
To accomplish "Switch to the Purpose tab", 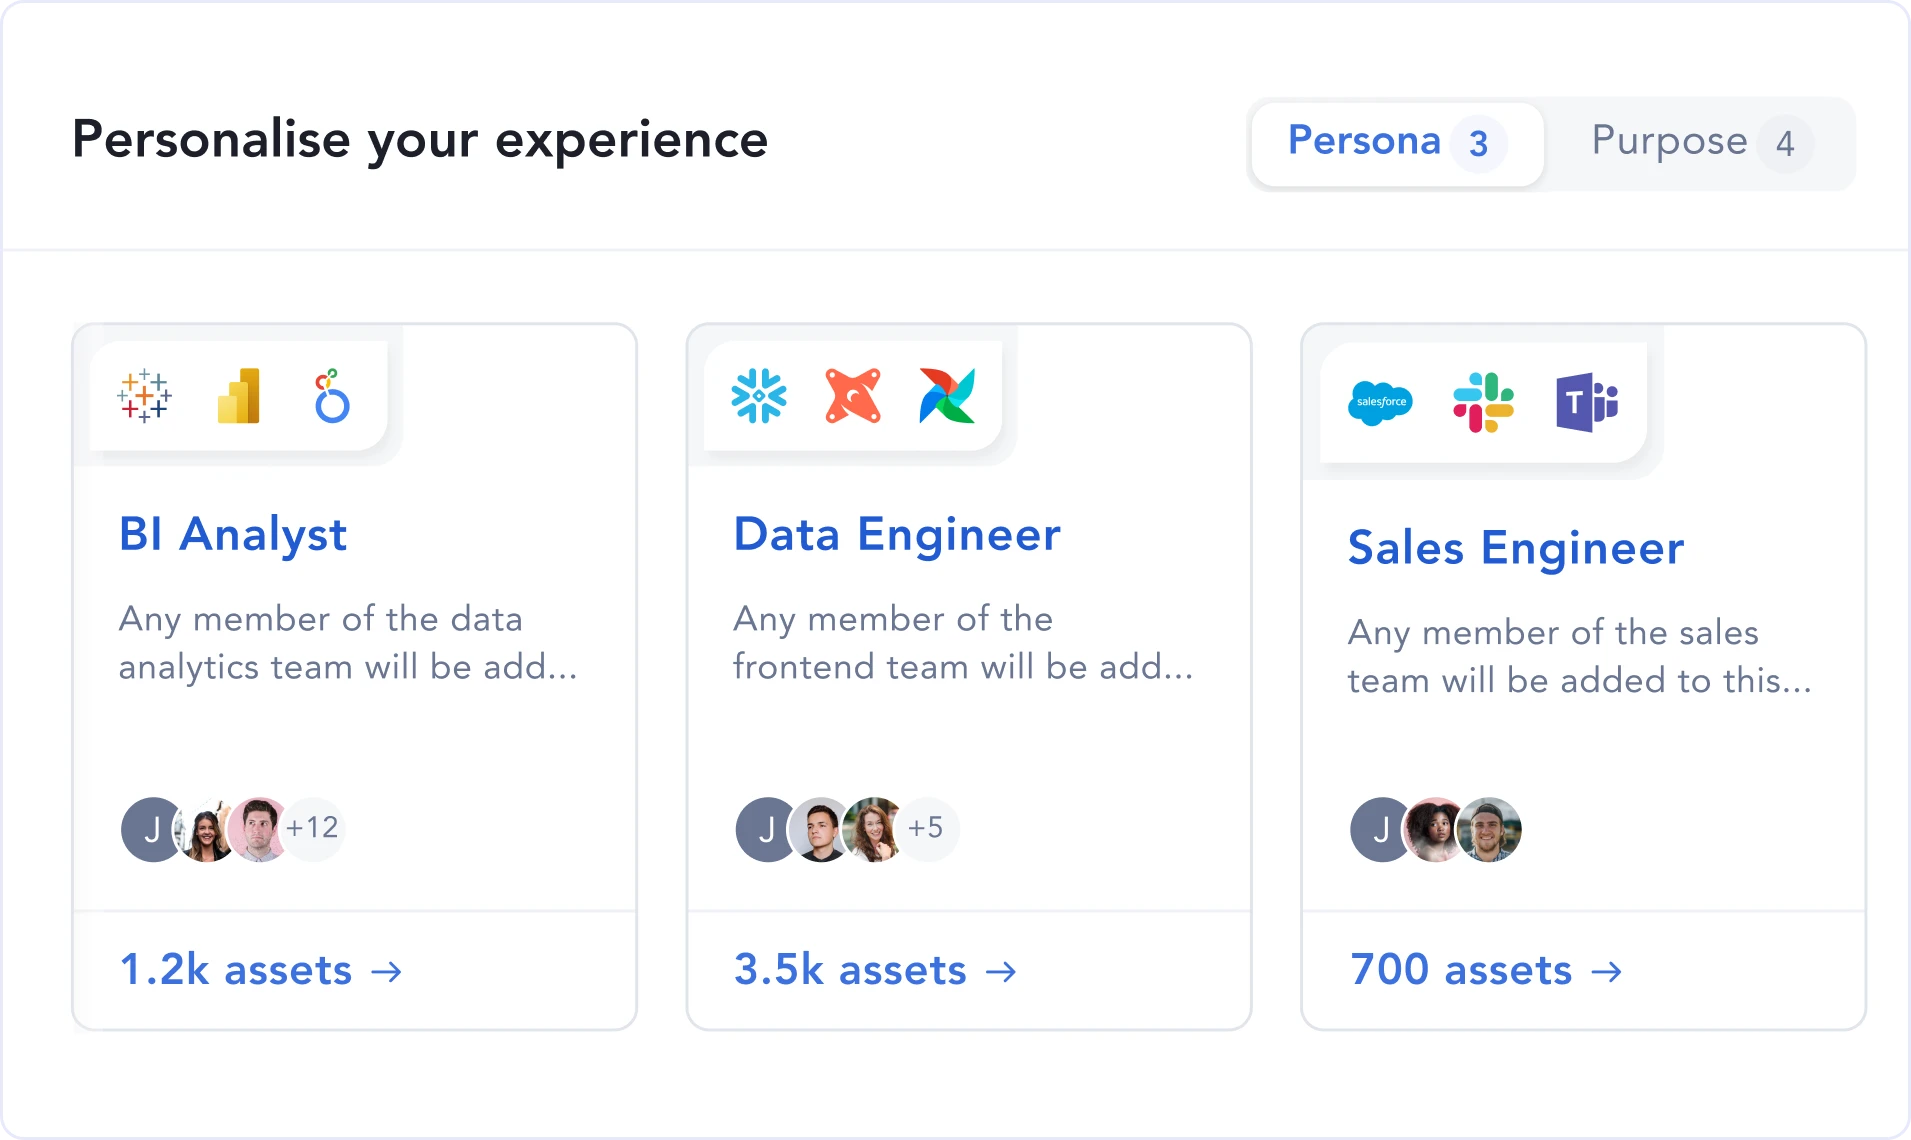I will click(x=1700, y=144).
